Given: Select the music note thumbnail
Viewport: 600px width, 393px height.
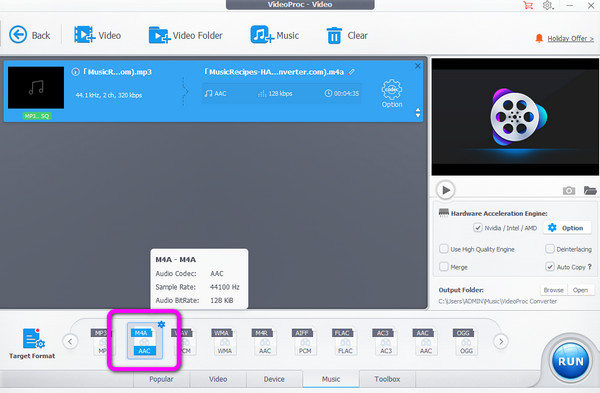Looking at the screenshot, I should pos(36,88).
